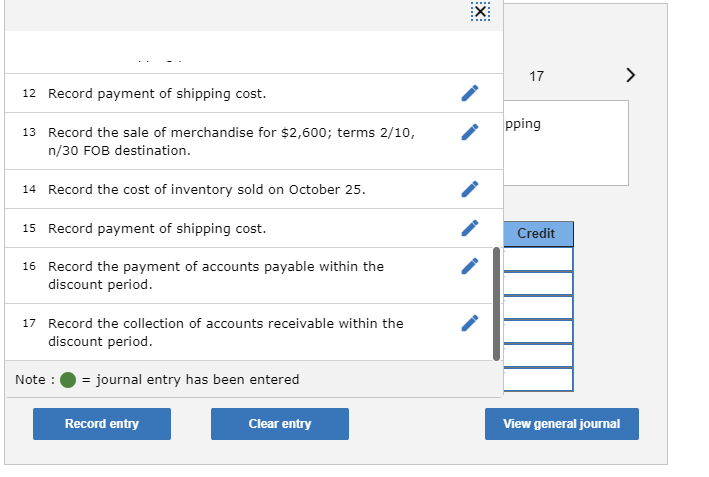
Task: Open View general journal
Action: pyautogui.click(x=561, y=424)
